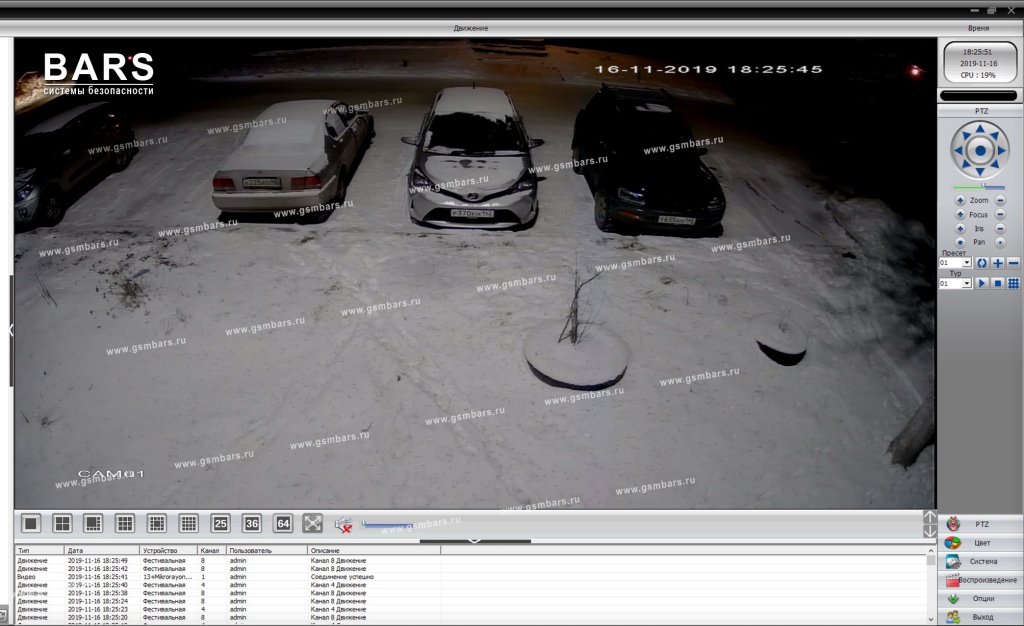Click the Движение header tab
Image resolution: width=1024 pixels, height=626 pixels.
click(x=471, y=28)
